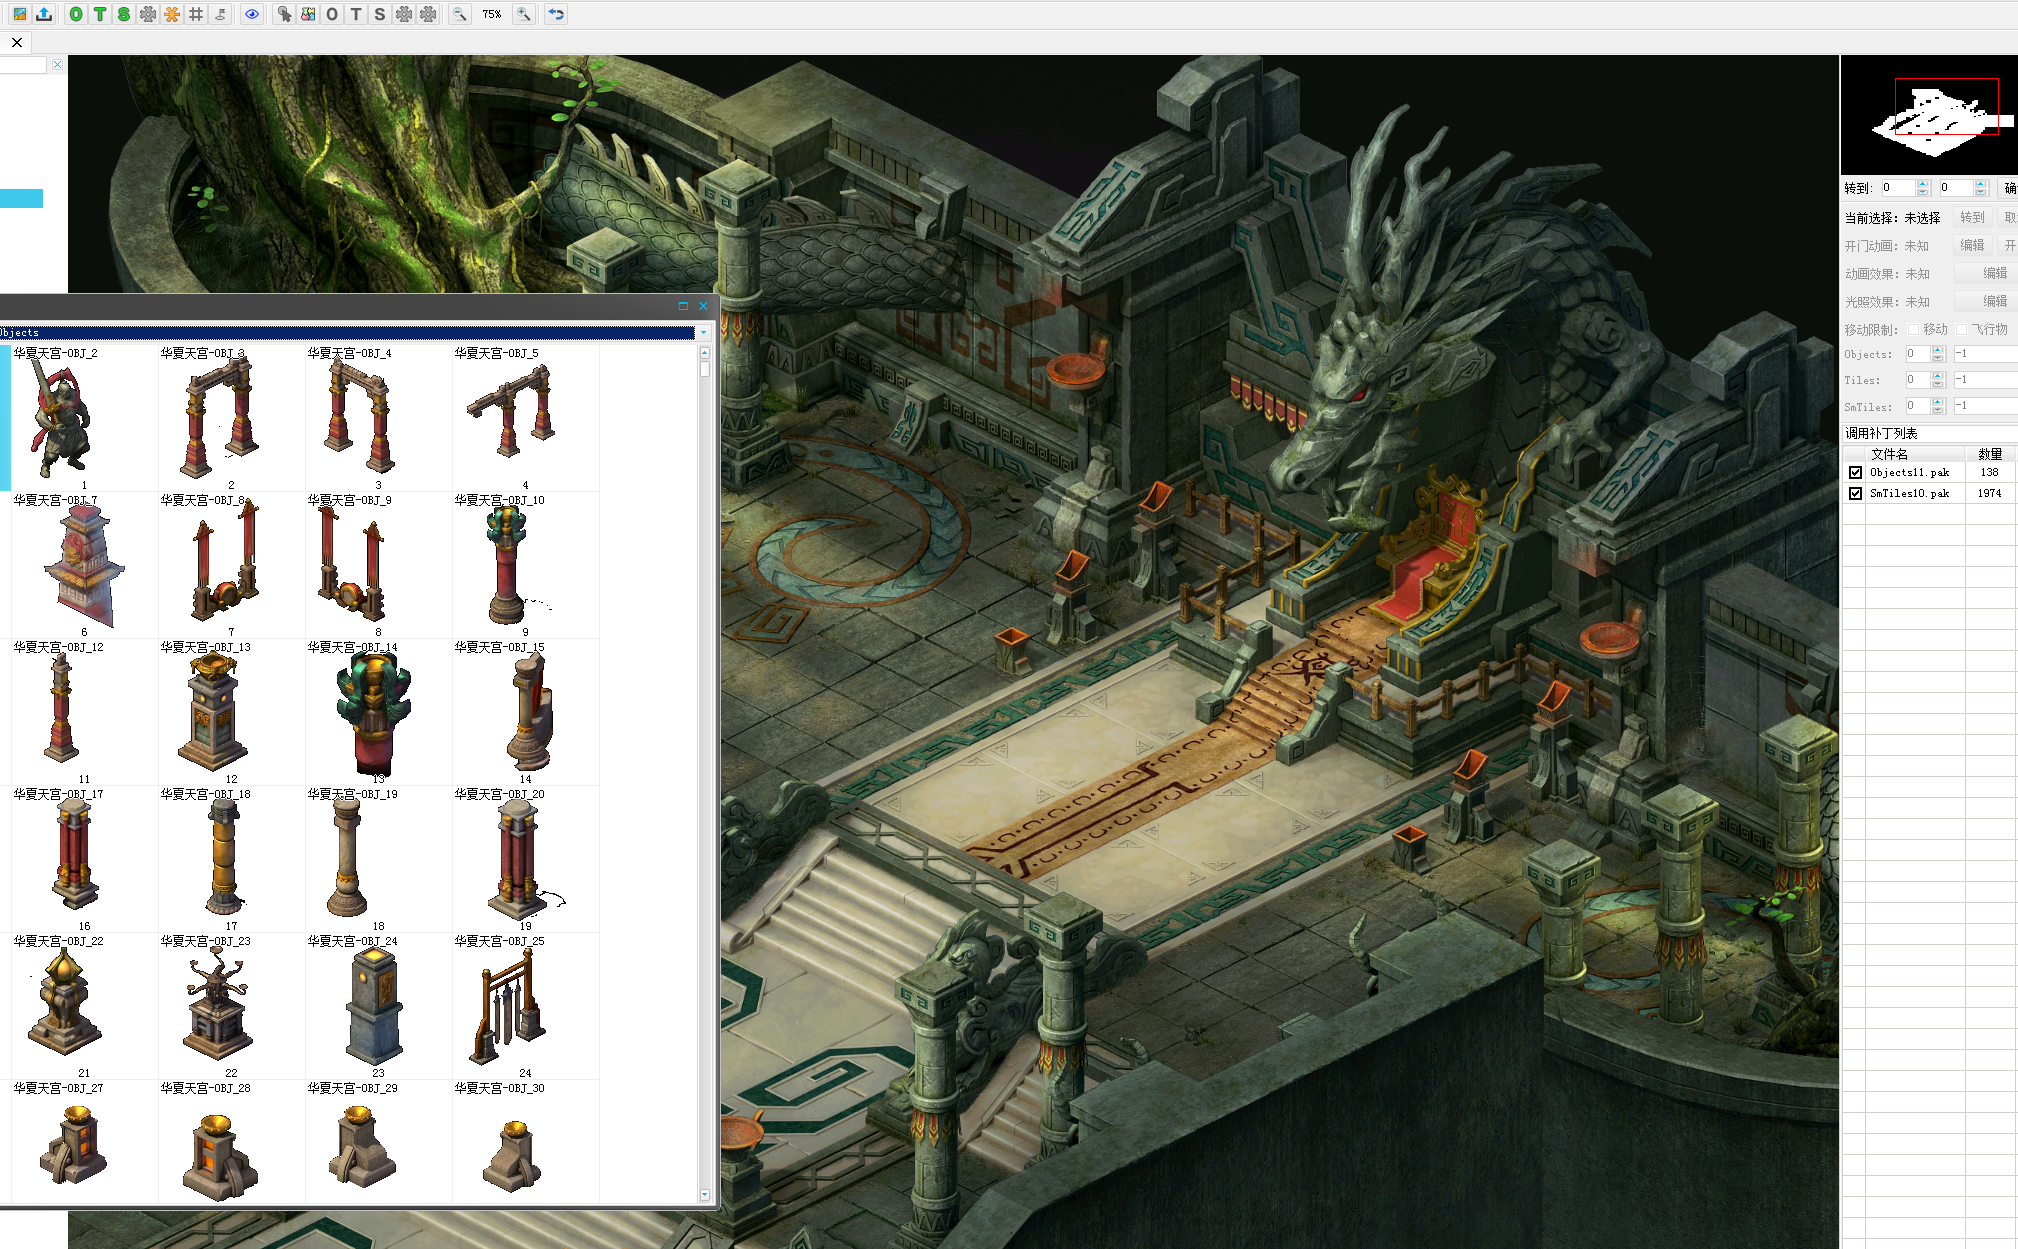The height and width of the screenshot is (1249, 2018).
Task: Enable the 移动 checkbox
Action: click(1913, 329)
